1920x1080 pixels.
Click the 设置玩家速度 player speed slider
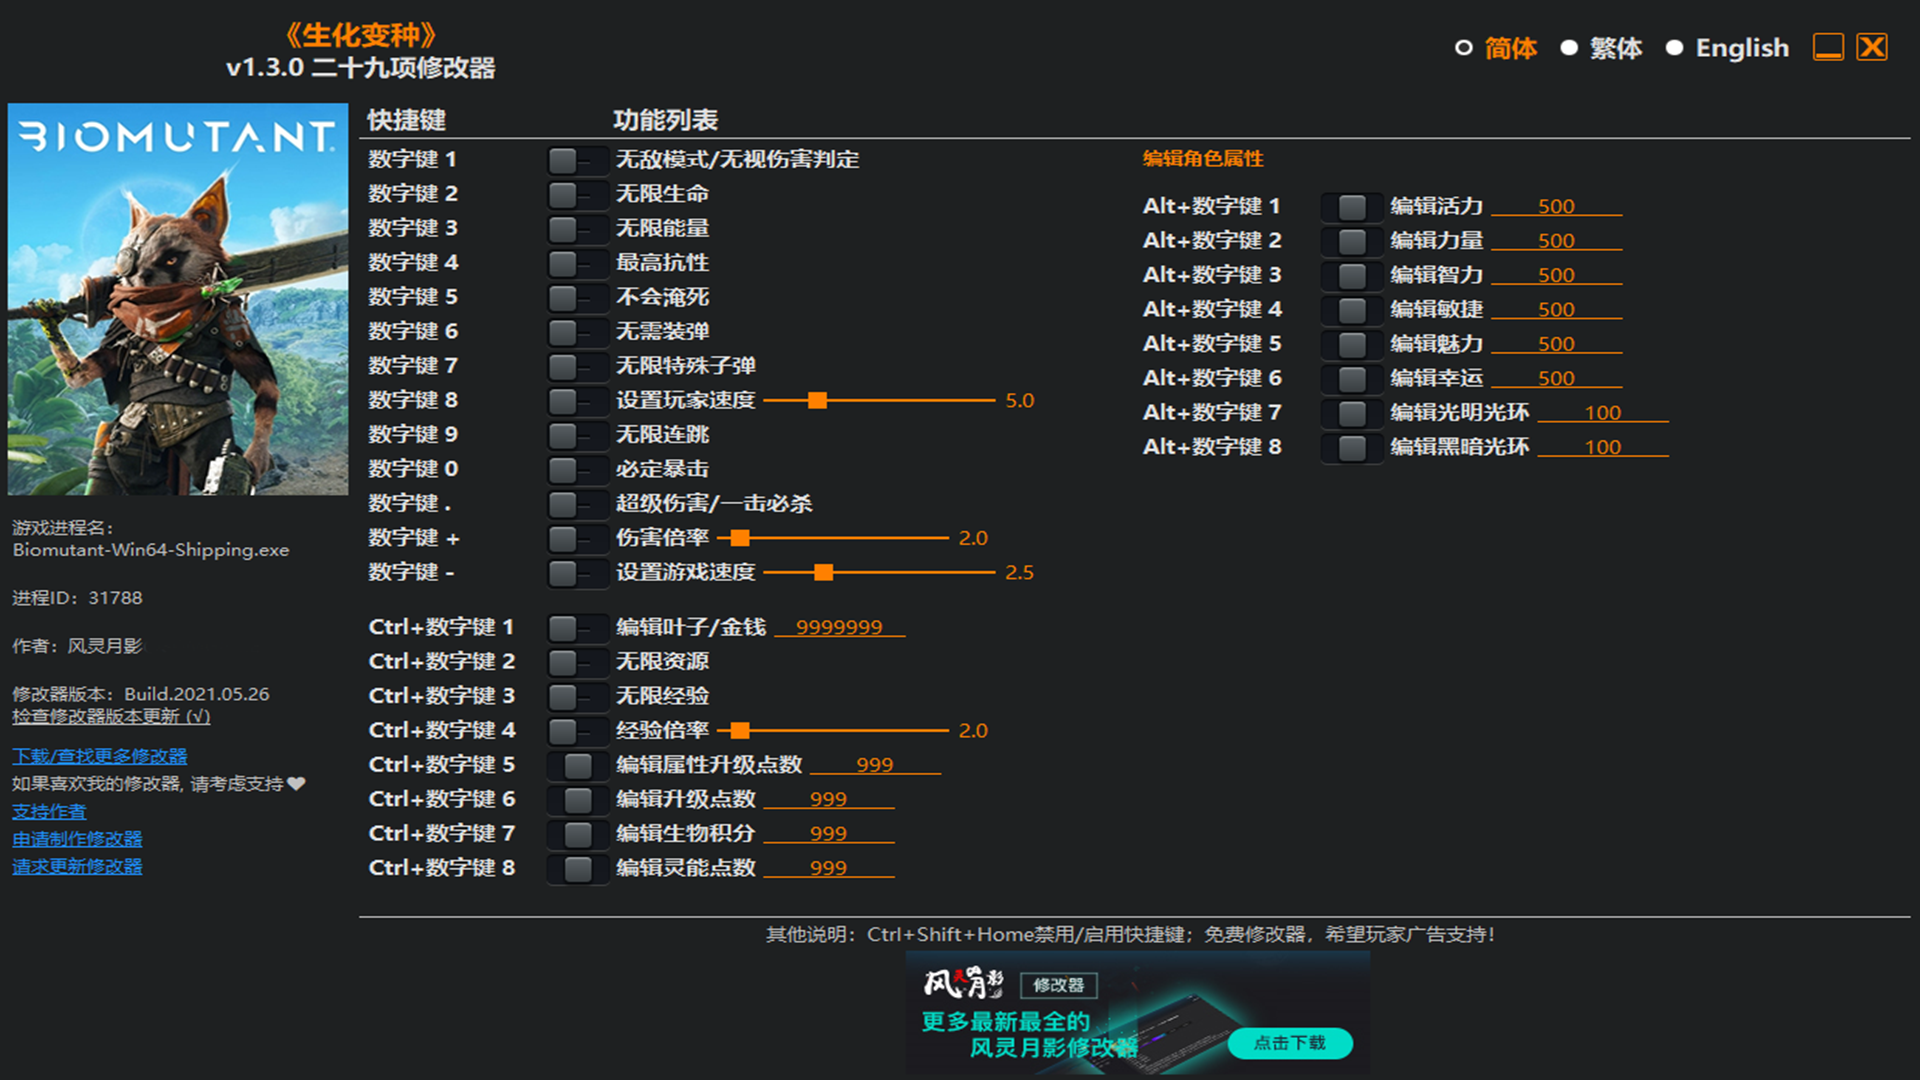(817, 401)
